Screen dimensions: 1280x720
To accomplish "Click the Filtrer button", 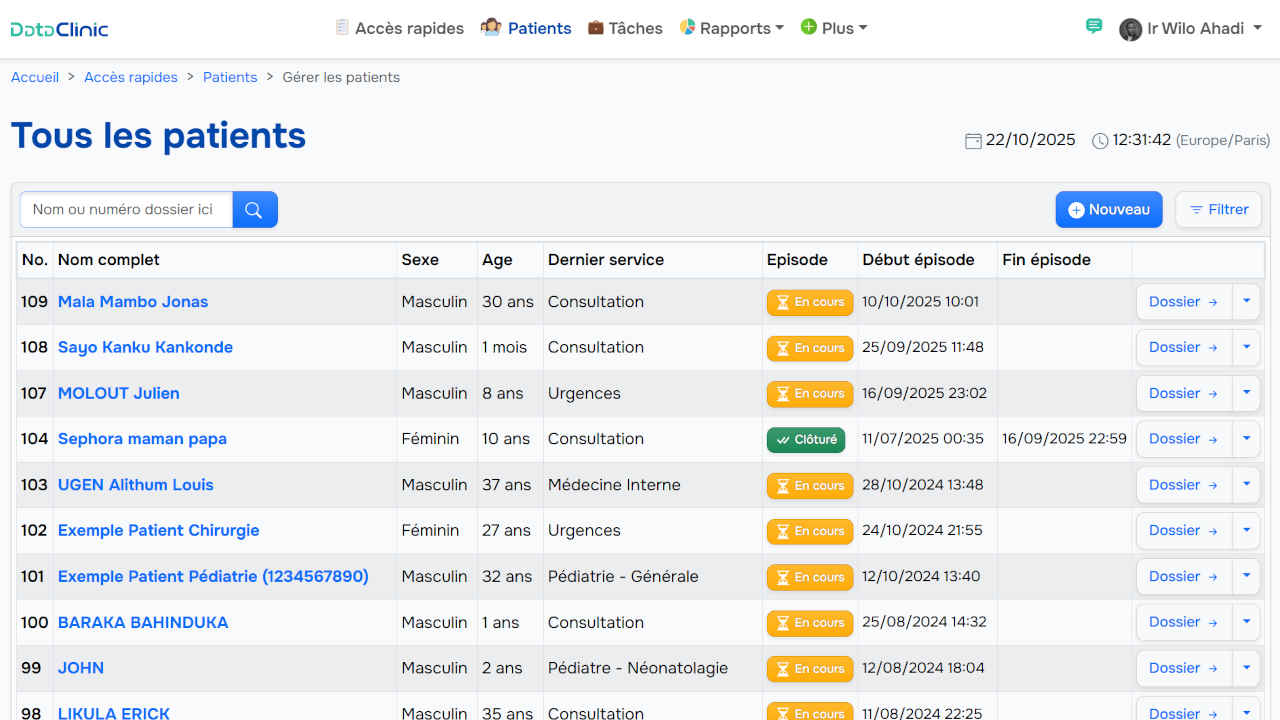I will point(1218,210).
